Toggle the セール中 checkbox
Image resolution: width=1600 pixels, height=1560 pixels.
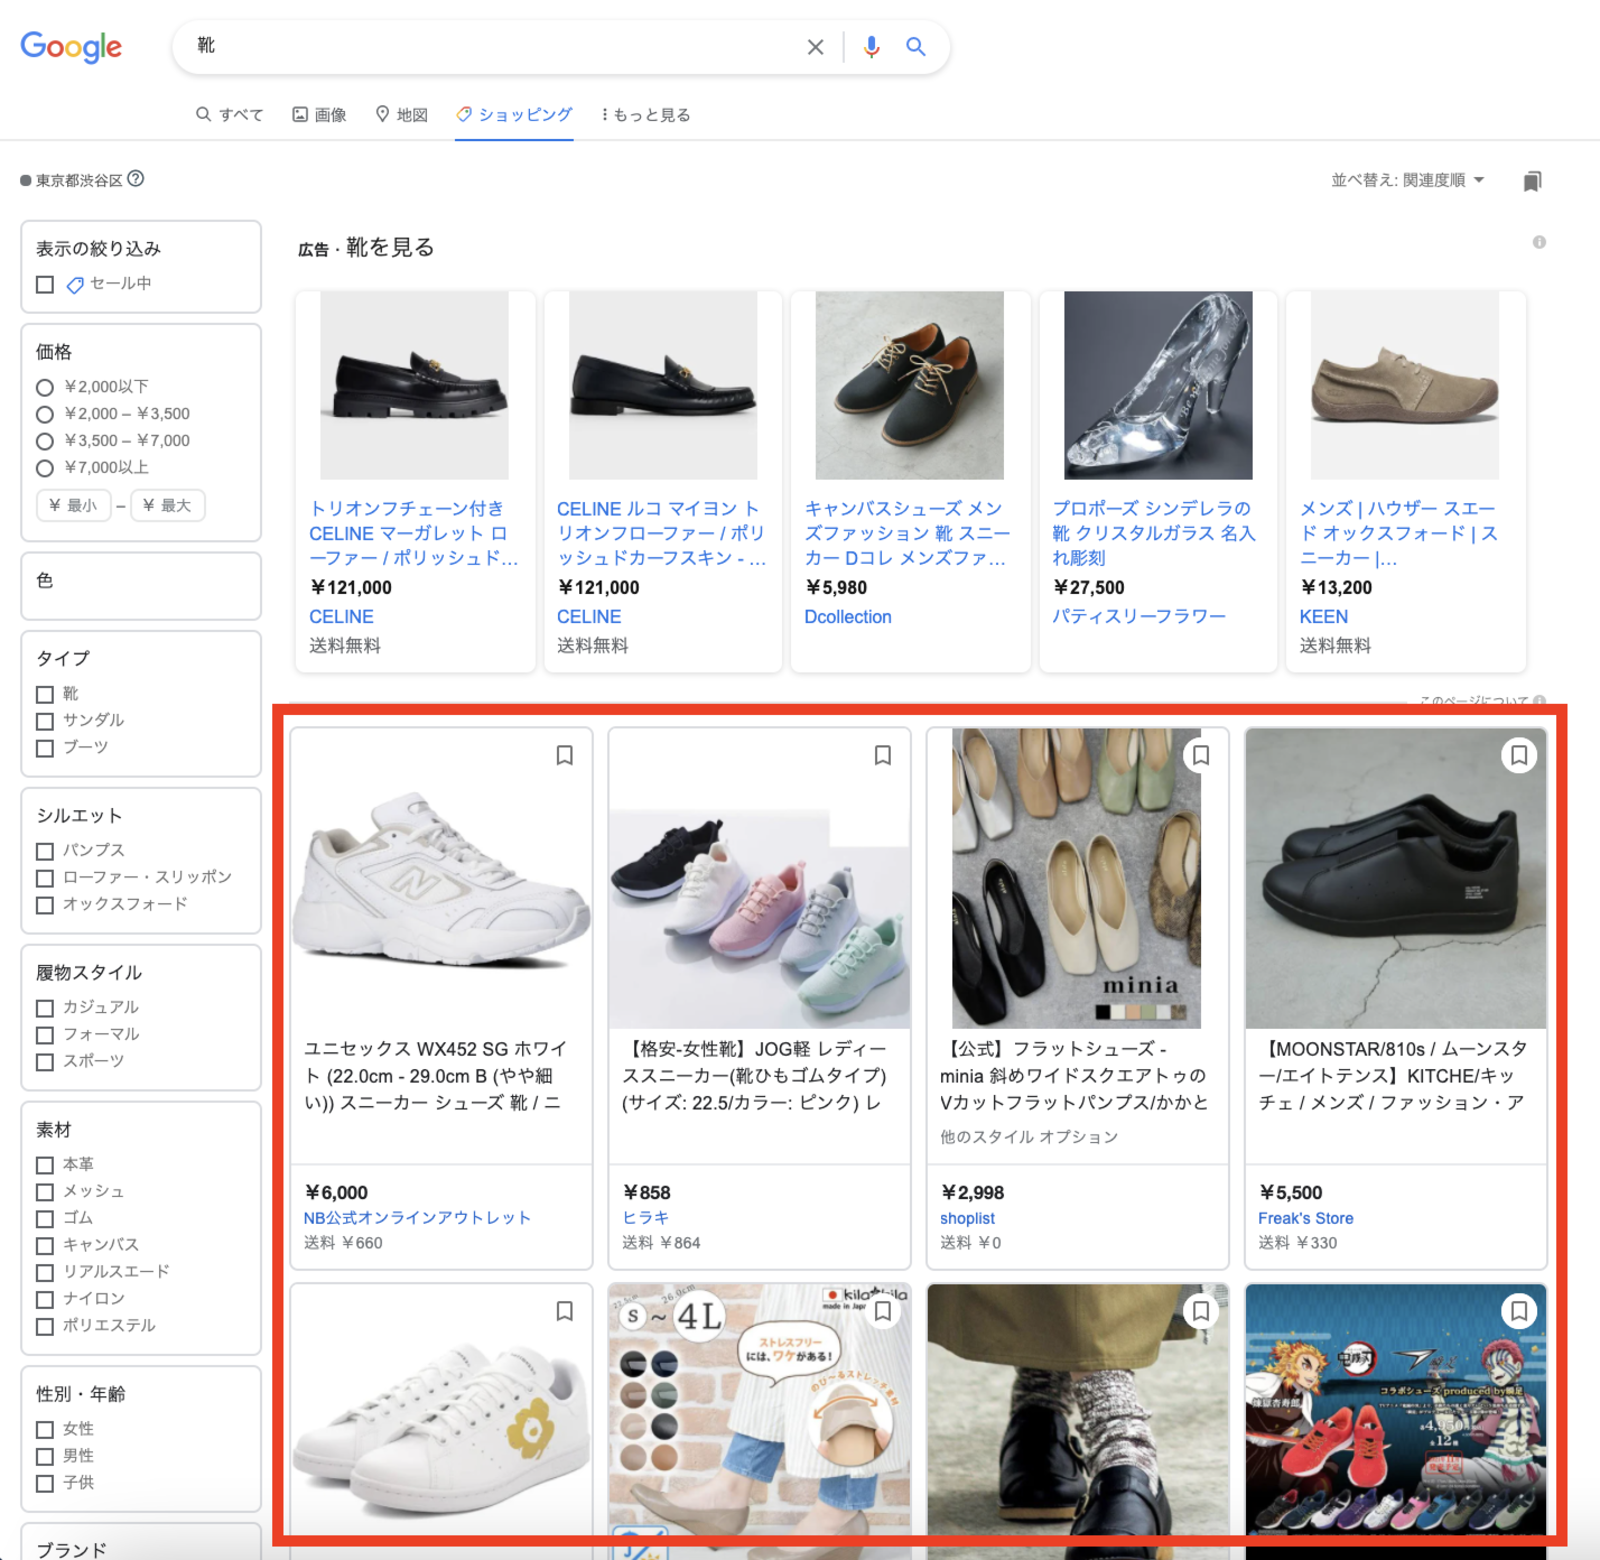(x=45, y=285)
